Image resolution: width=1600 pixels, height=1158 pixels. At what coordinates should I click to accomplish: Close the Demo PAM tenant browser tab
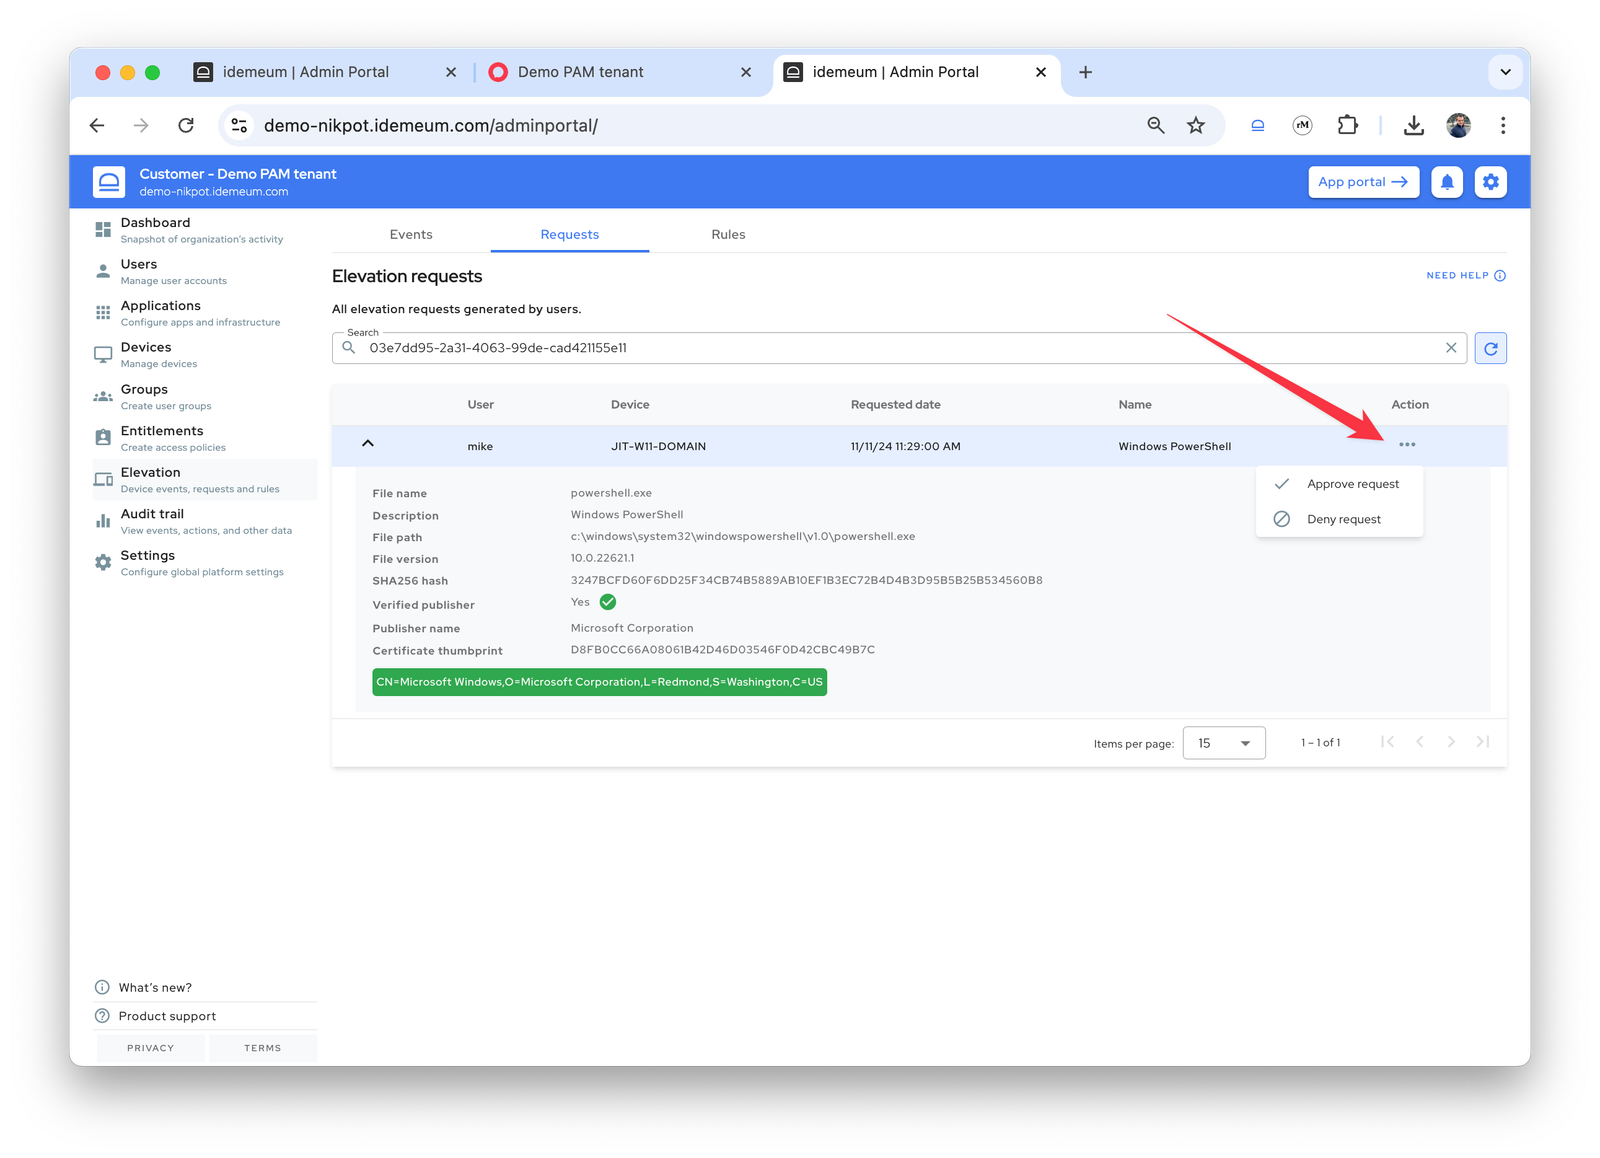[746, 72]
